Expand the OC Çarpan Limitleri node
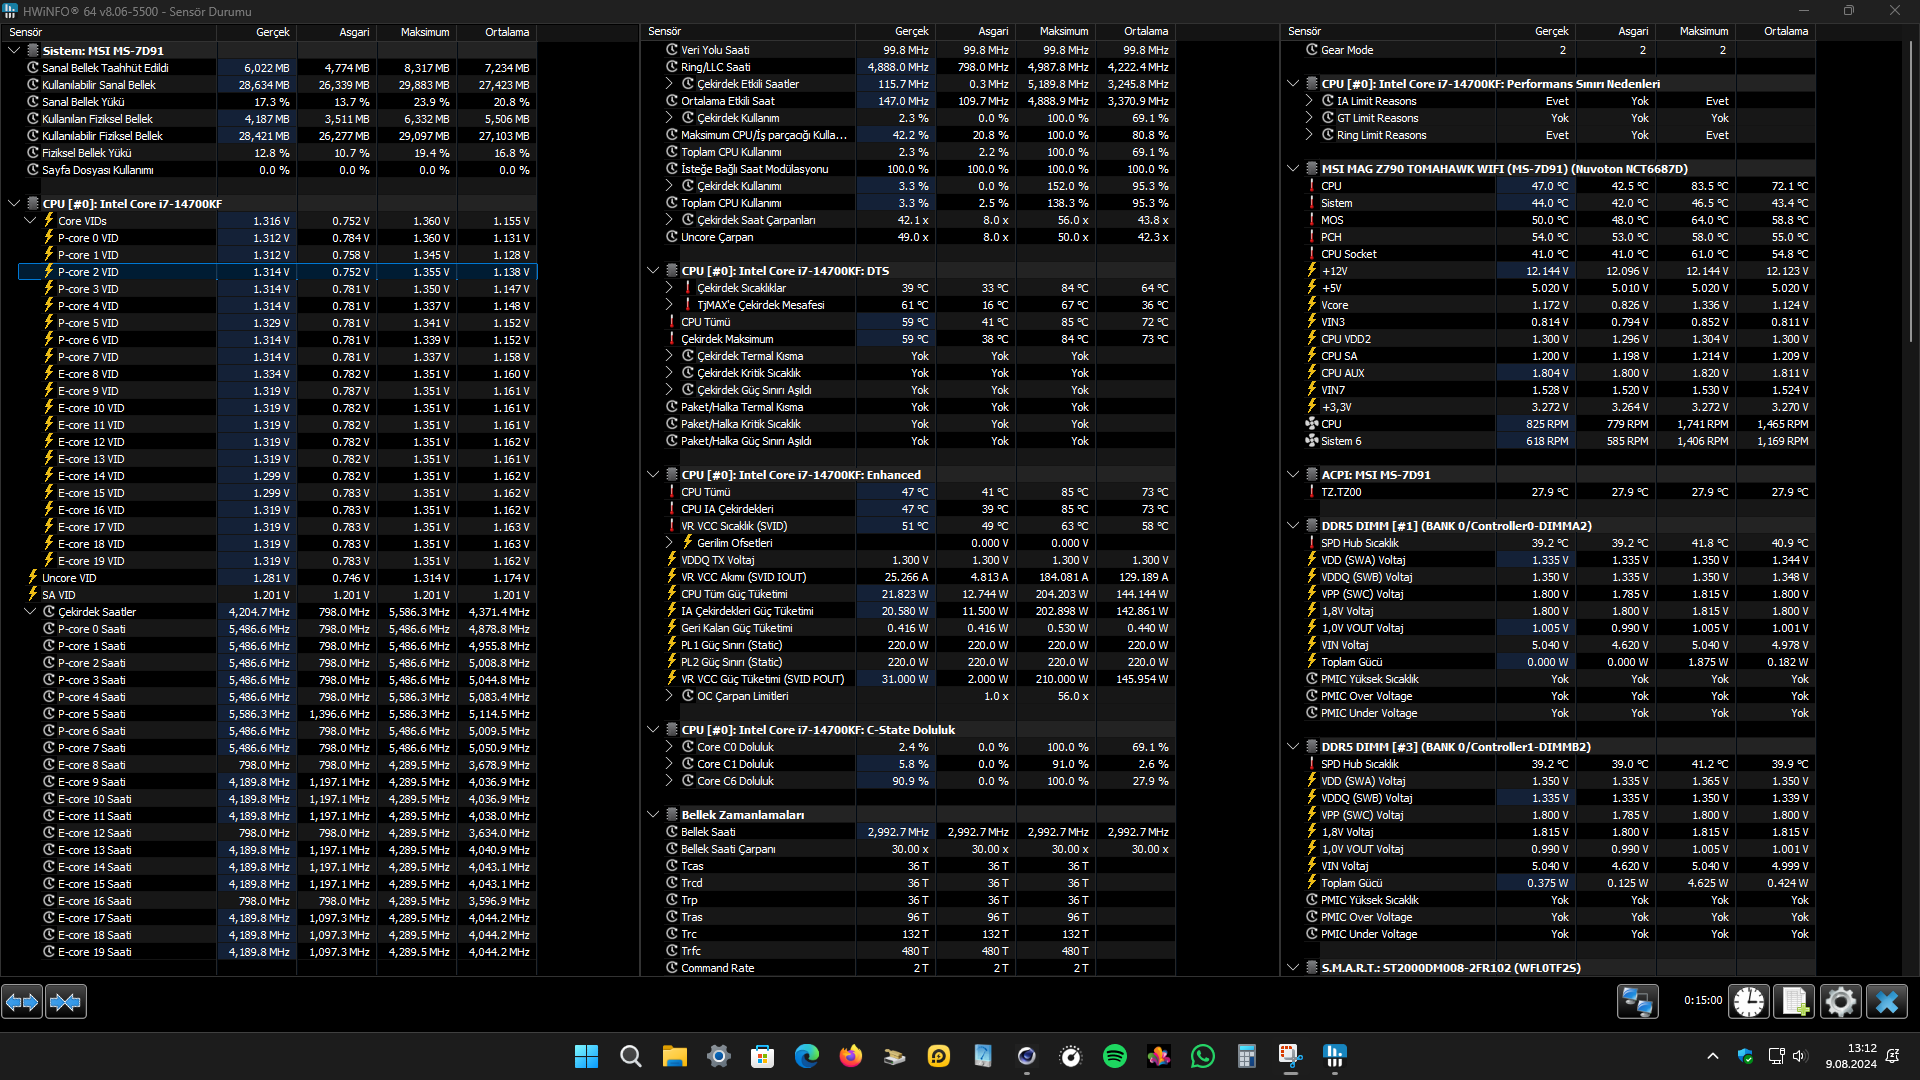1920x1080 pixels. pos(670,696)
